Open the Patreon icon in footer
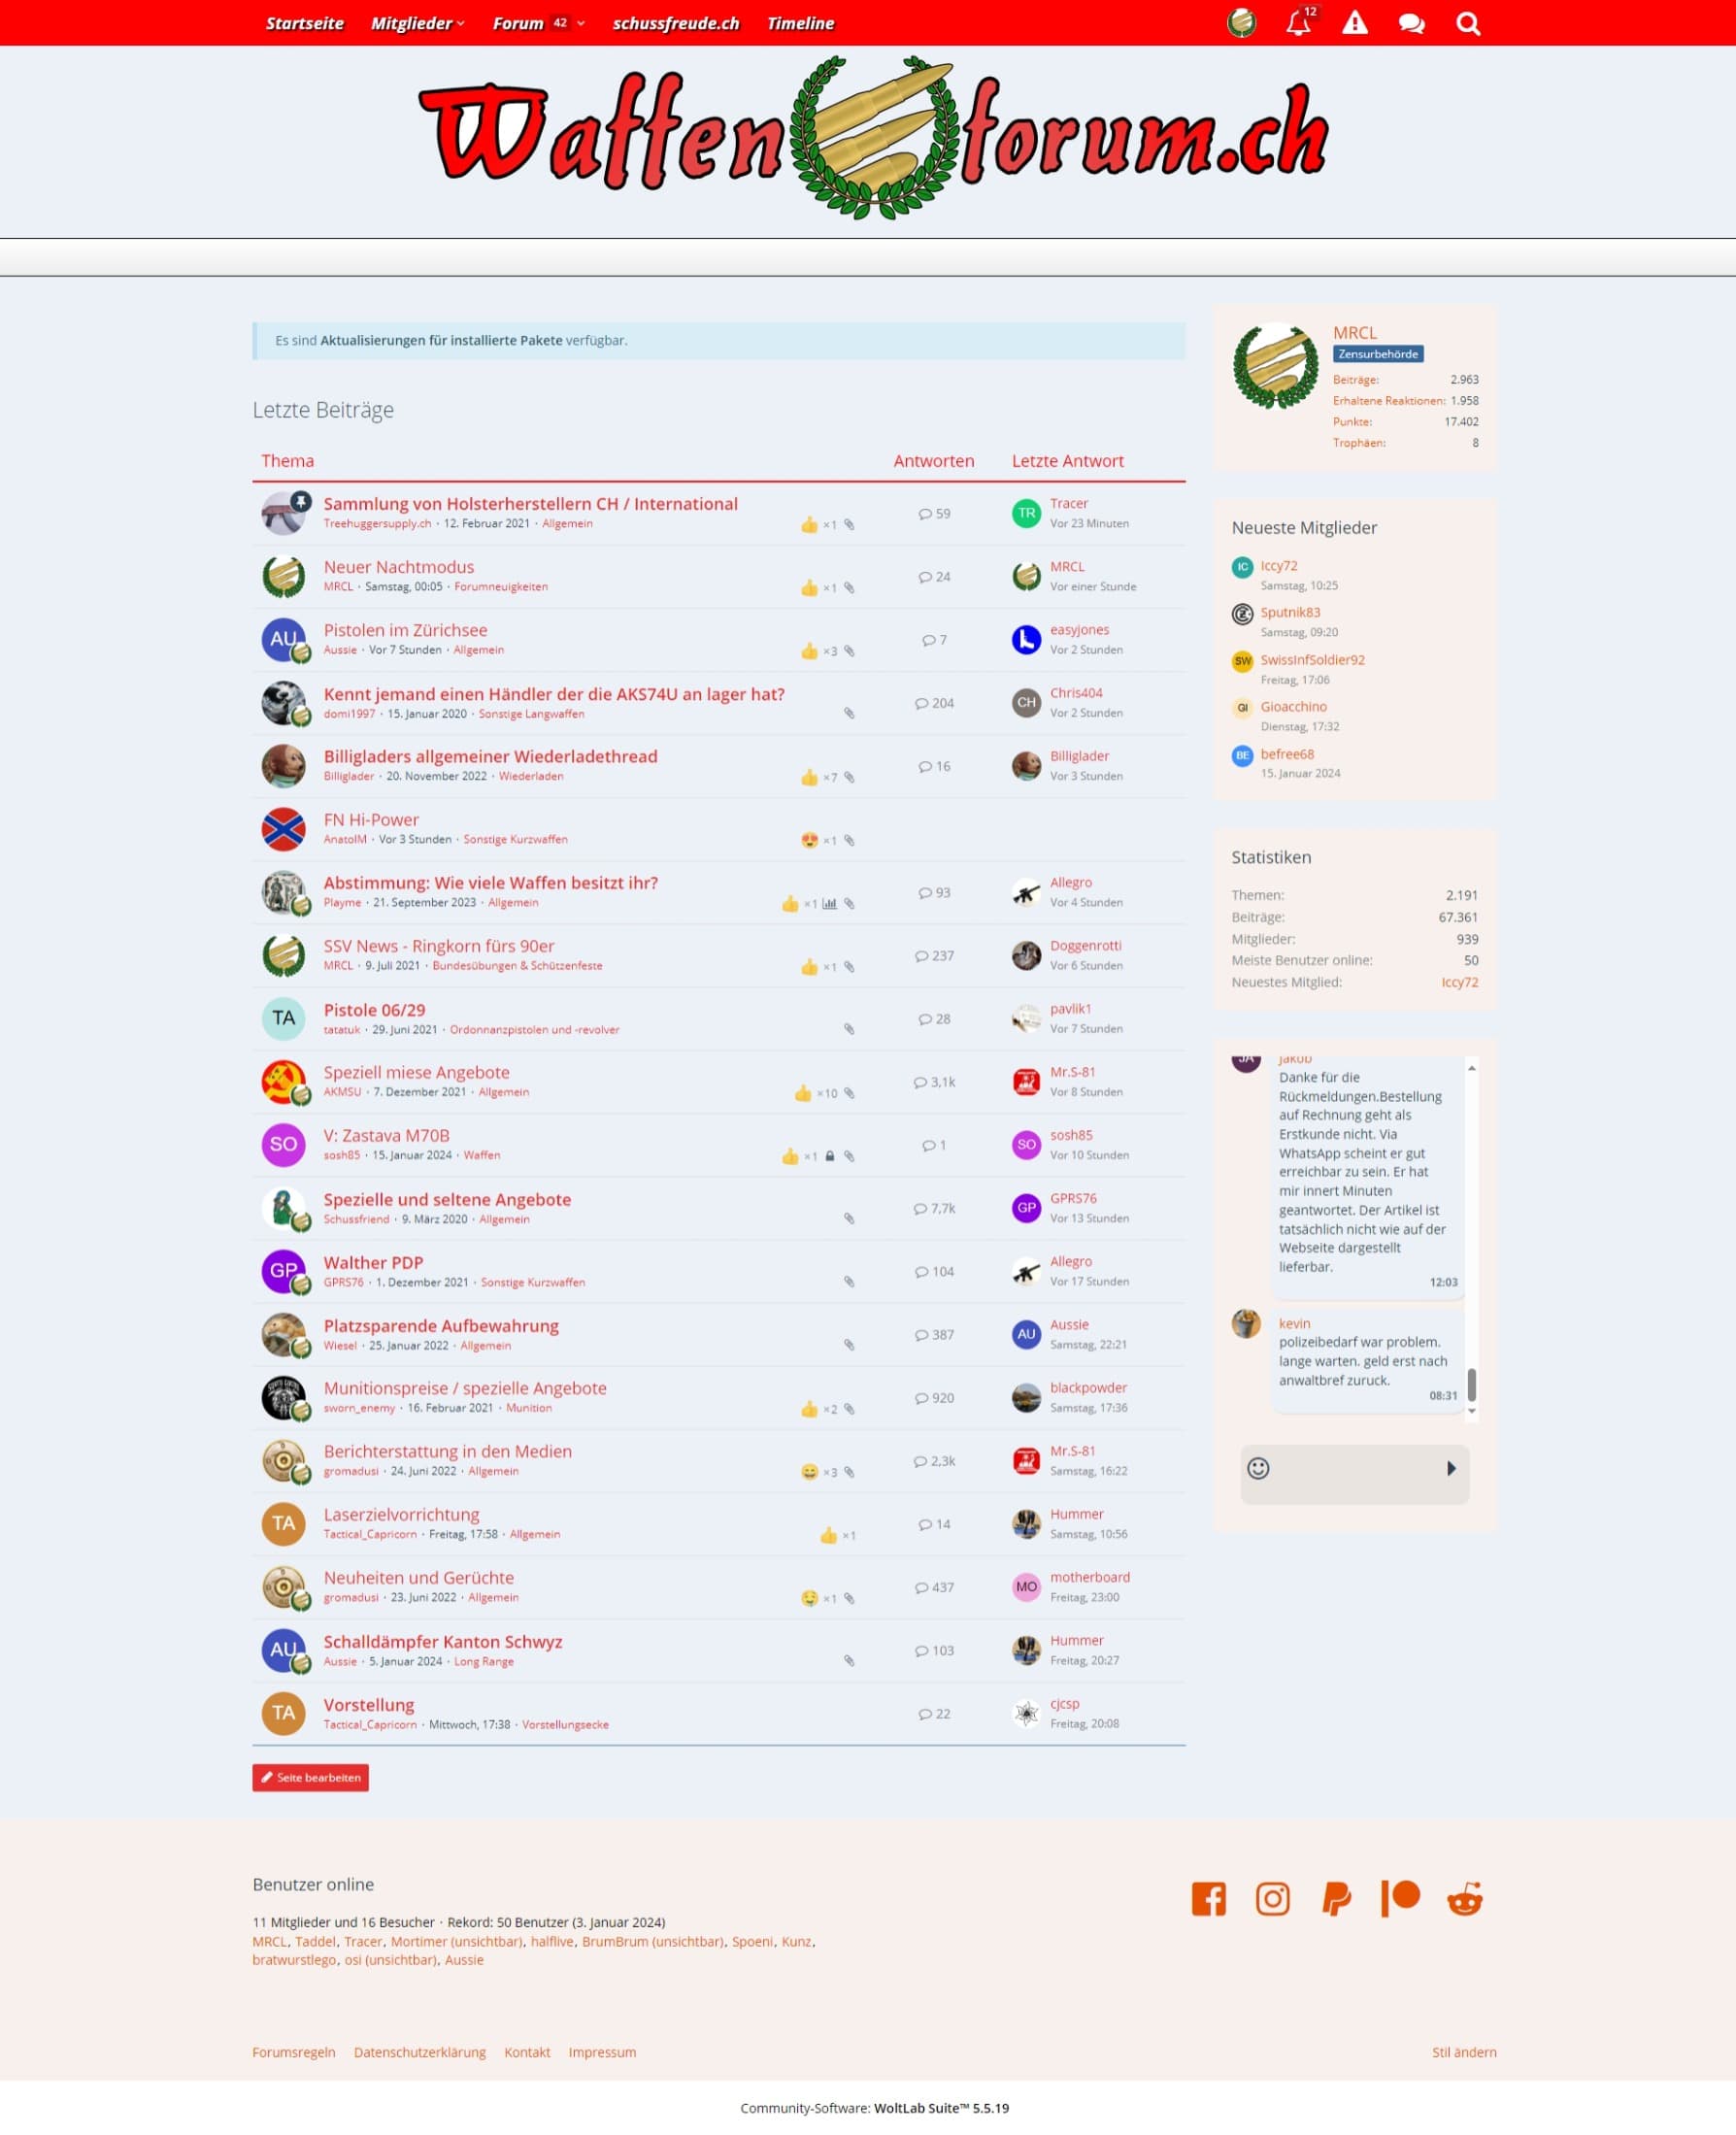Viewport: 1736px width, 2135px height. (x=1400, y=1898)
